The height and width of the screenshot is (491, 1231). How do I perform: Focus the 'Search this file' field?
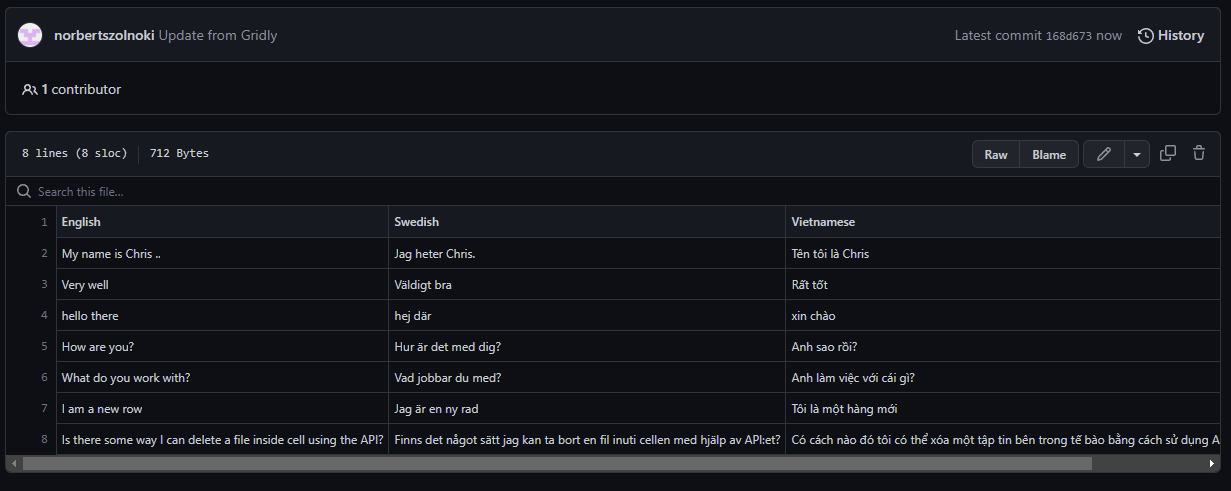click(615, 191)
